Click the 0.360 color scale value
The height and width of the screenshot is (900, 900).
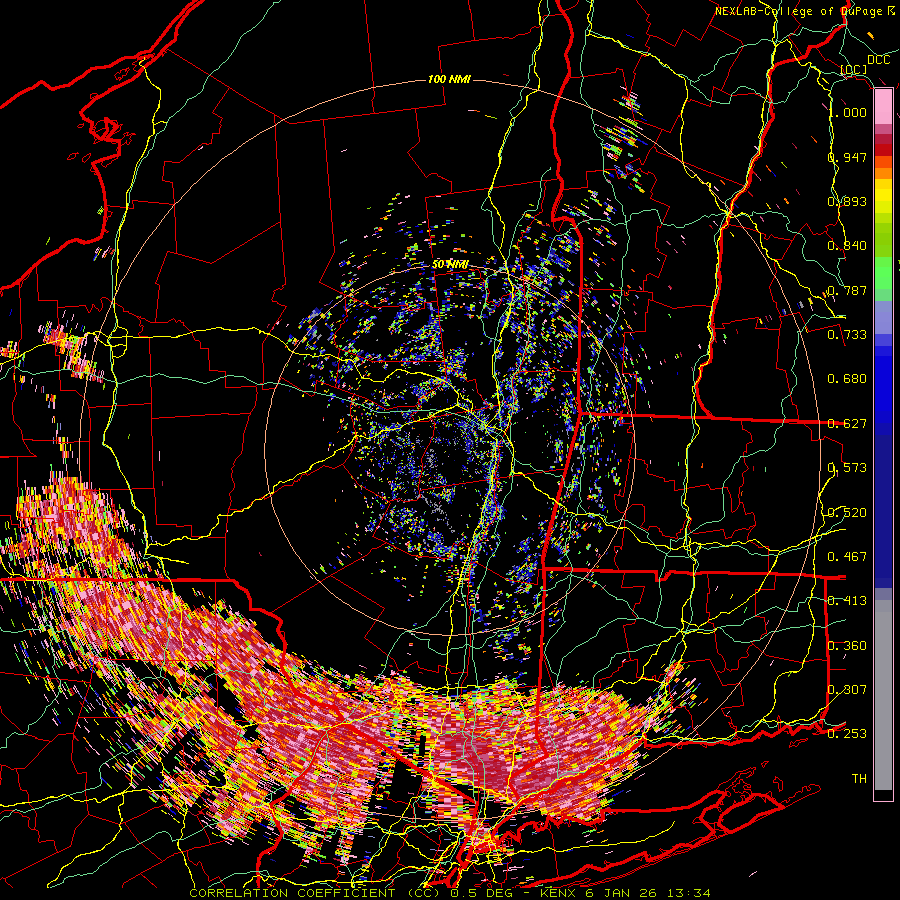tap(847, 646)
